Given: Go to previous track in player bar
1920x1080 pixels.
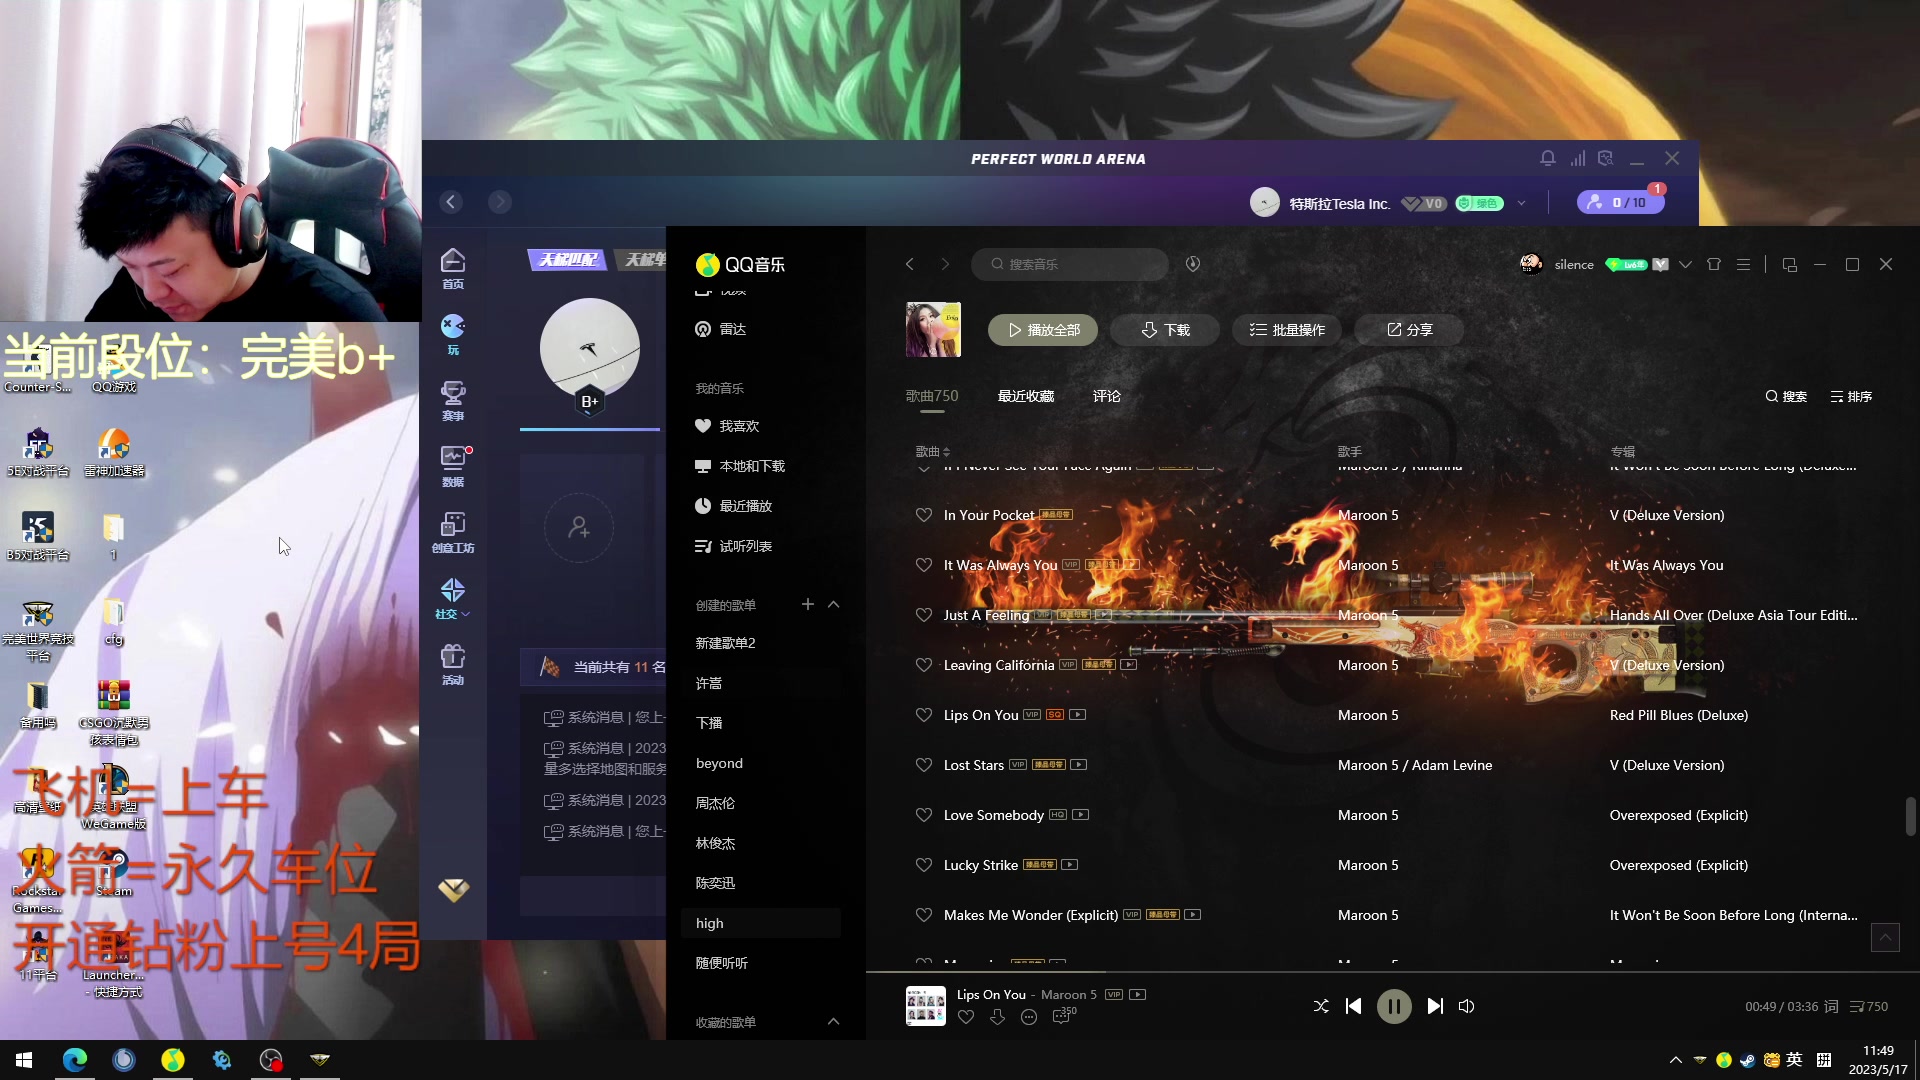Looking at the screenshot, I should 1354,1006.
